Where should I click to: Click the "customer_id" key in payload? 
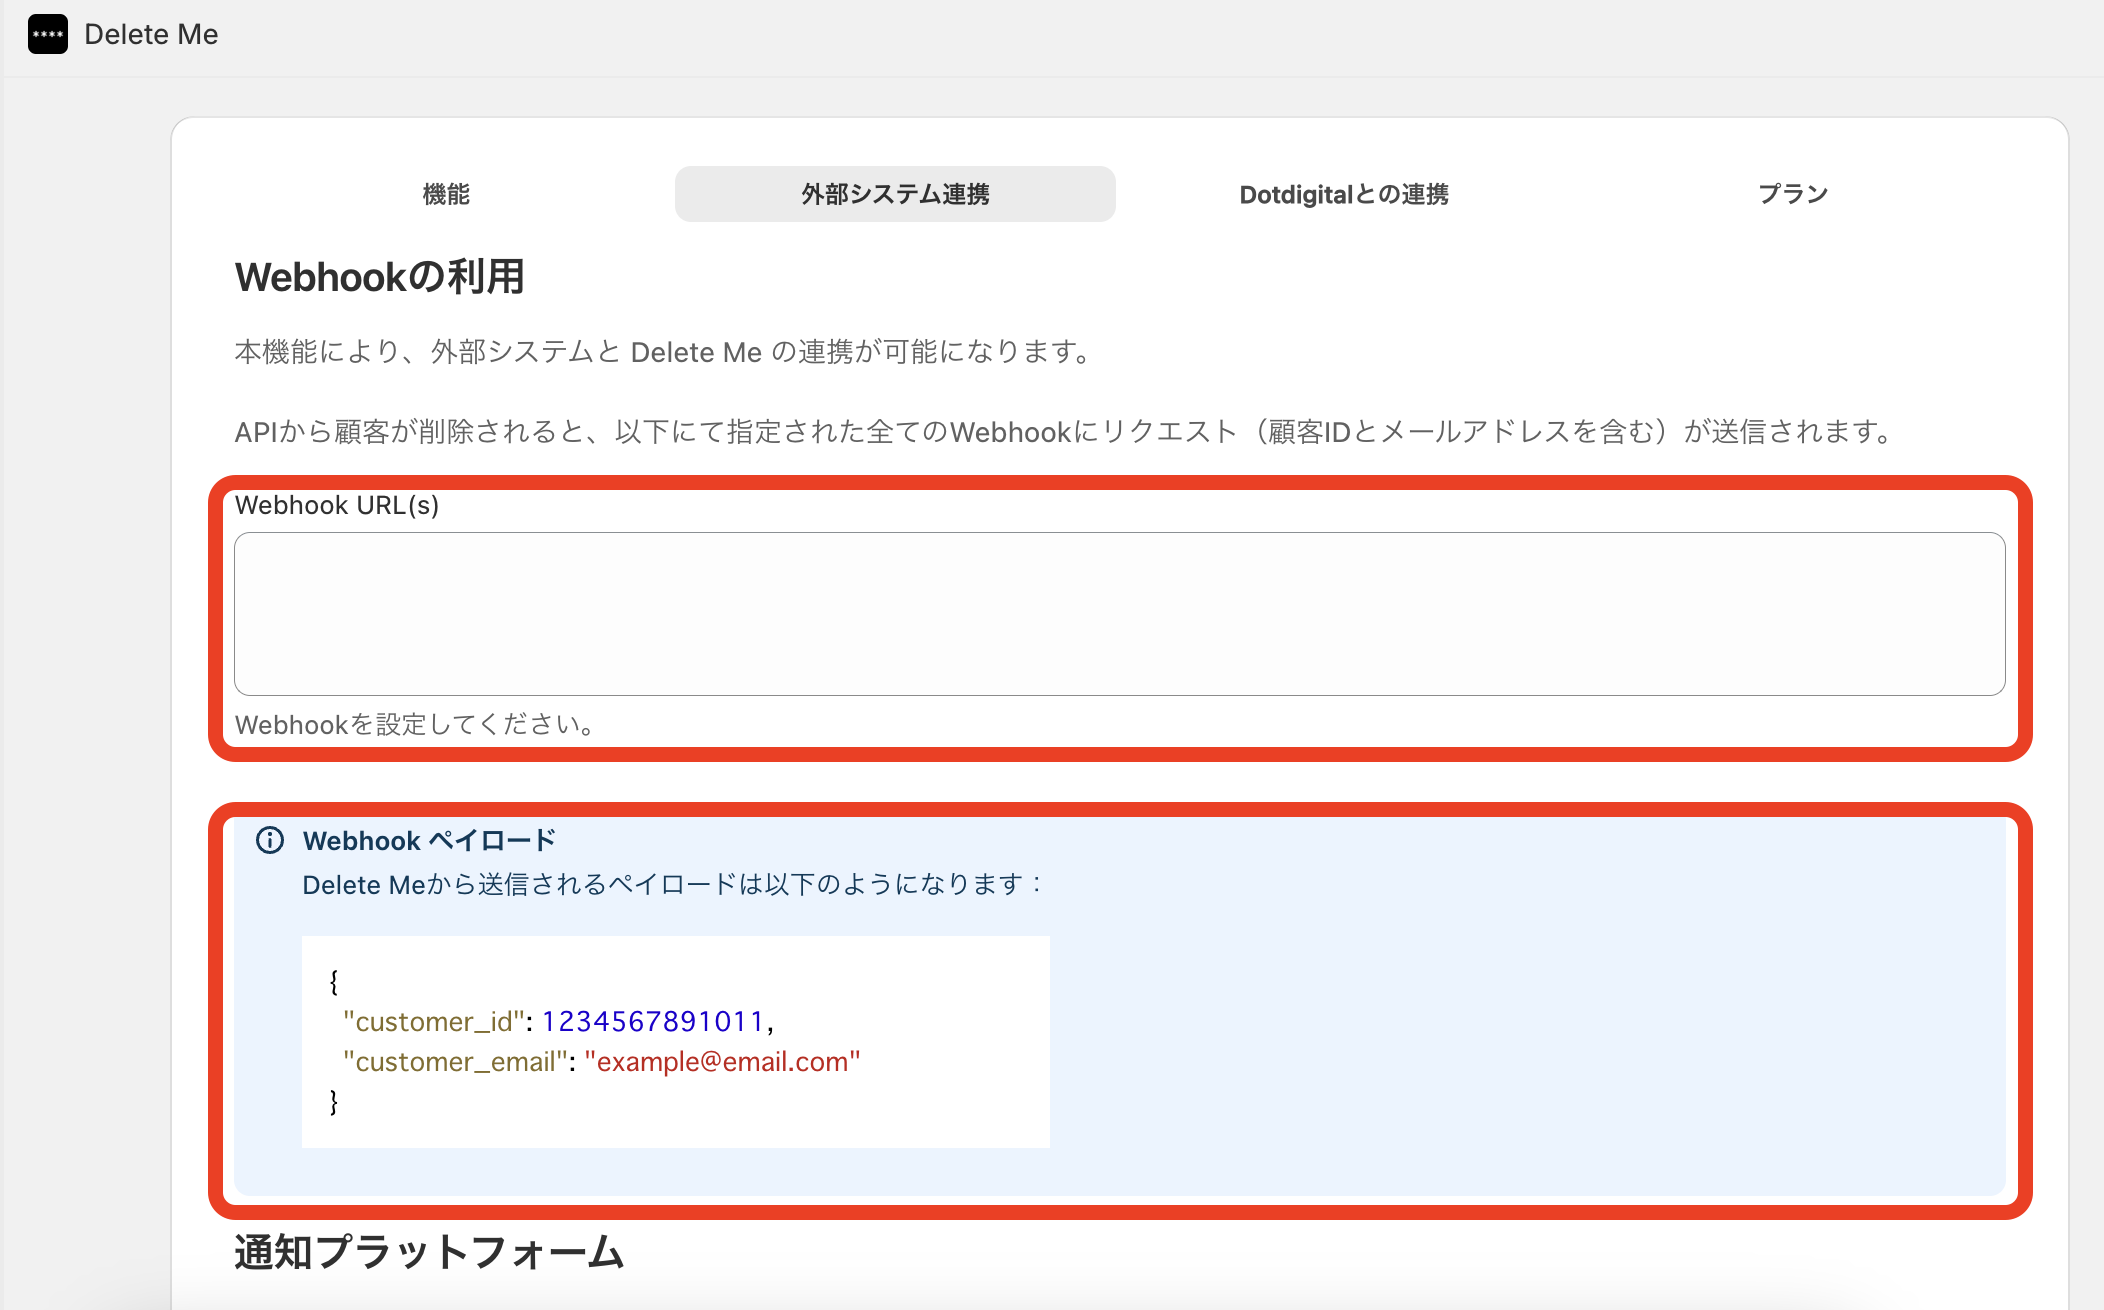click(x=434, y=1021)
